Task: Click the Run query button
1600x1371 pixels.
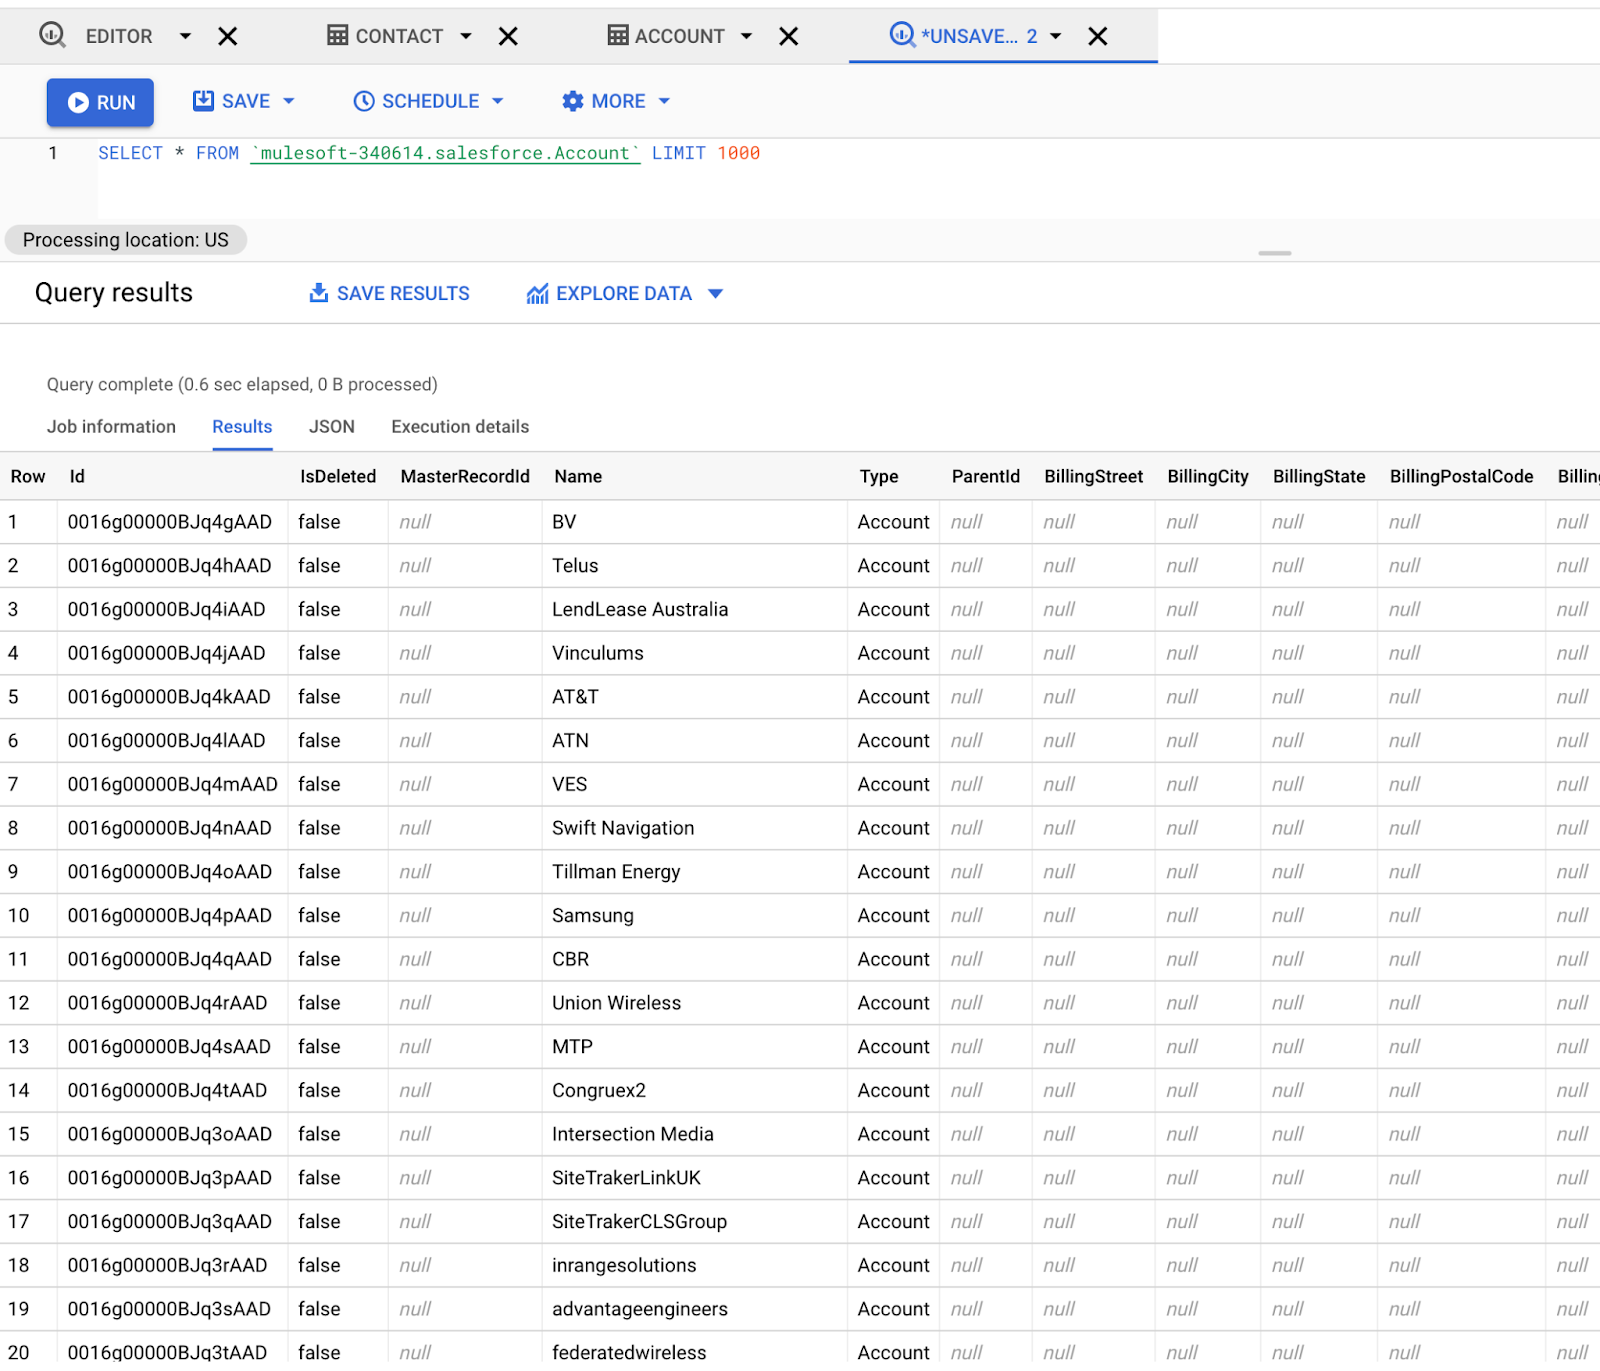Action: click(x=100, y=102)
